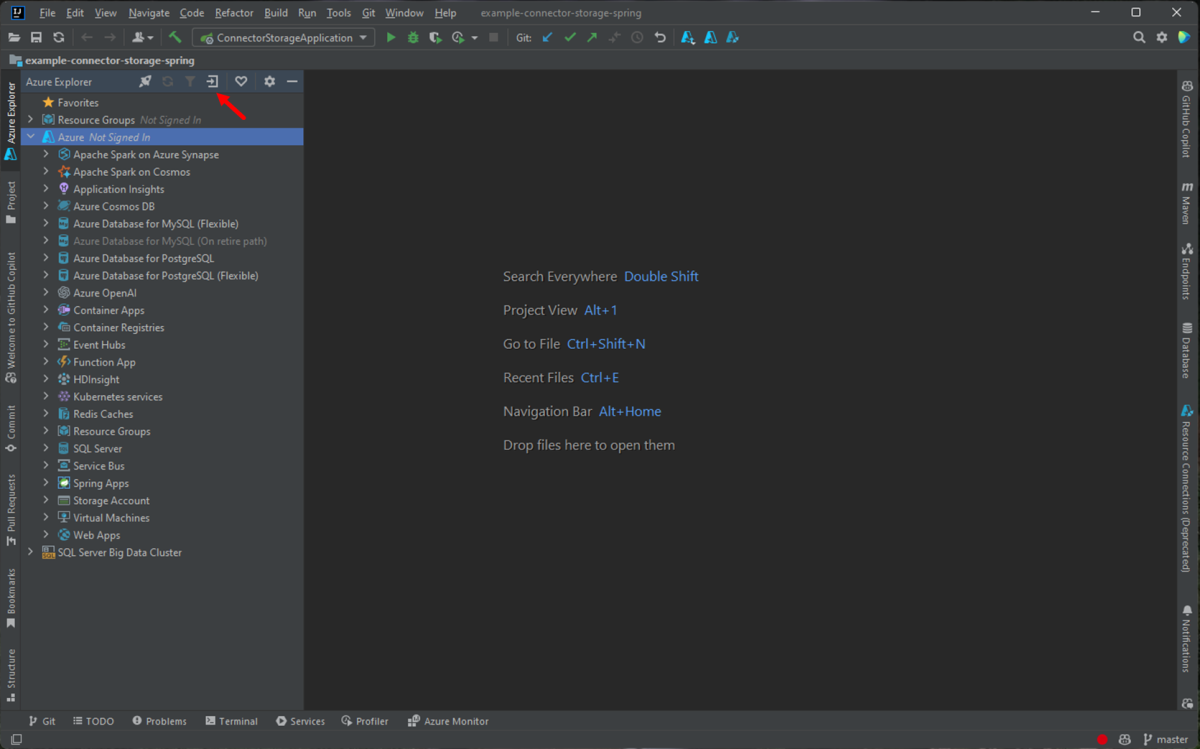Switch to the Terminal tab

(x=231, y=720)
